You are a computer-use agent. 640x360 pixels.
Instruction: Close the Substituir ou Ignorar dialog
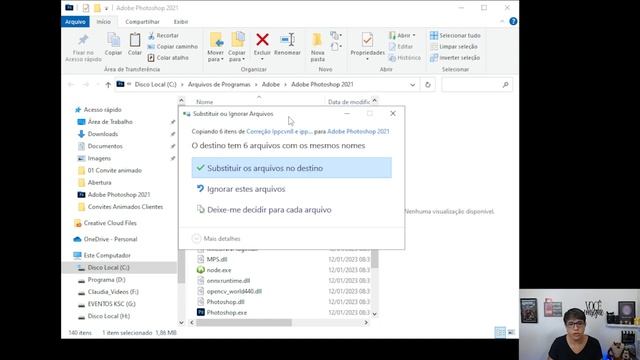pos(393,113)
